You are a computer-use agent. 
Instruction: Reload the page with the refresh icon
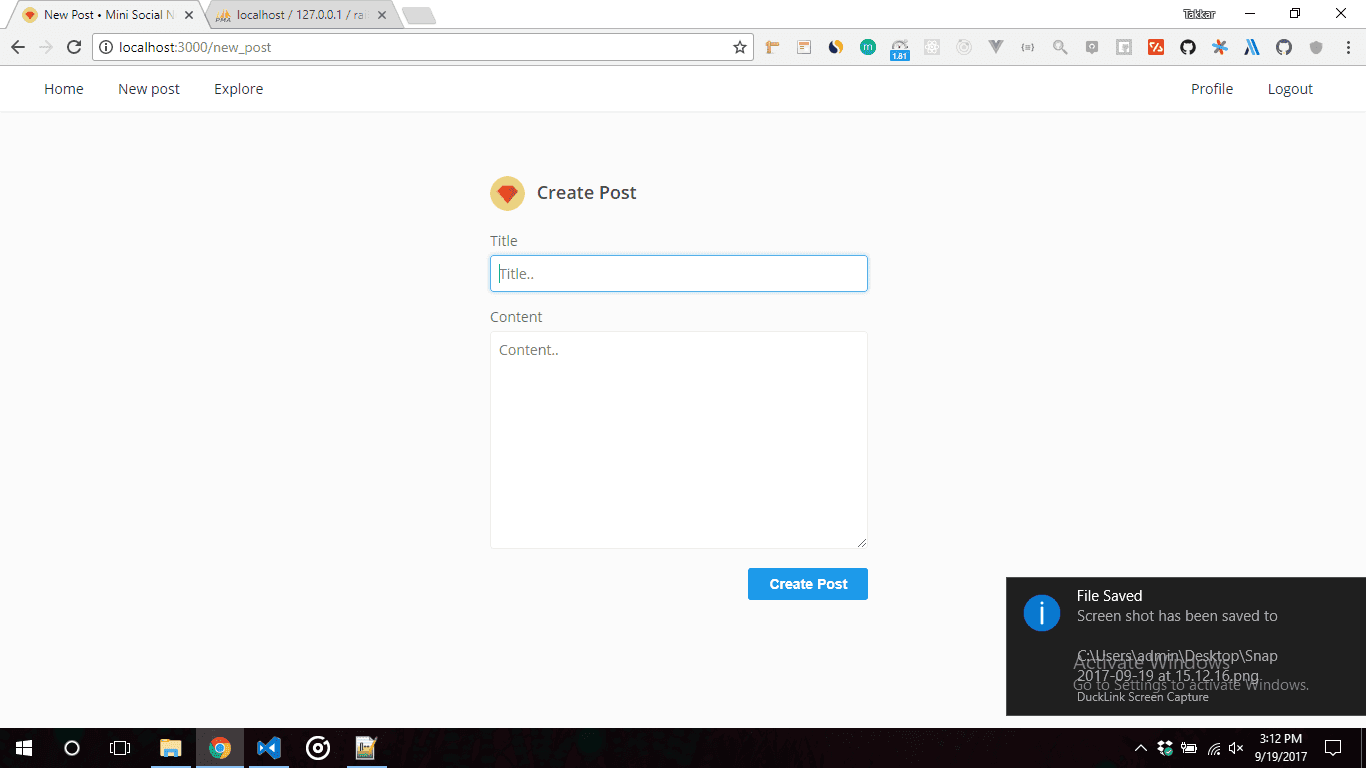[x=73, y=47]
